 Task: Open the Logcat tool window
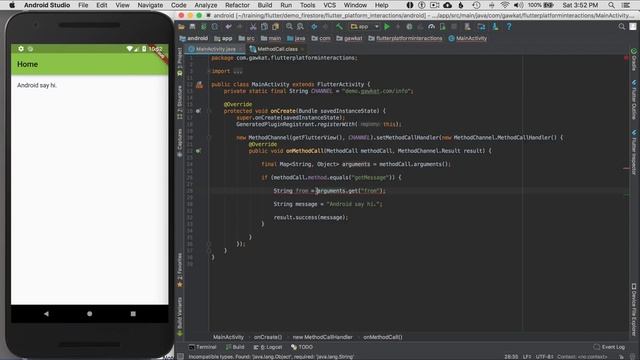point(268,347)
